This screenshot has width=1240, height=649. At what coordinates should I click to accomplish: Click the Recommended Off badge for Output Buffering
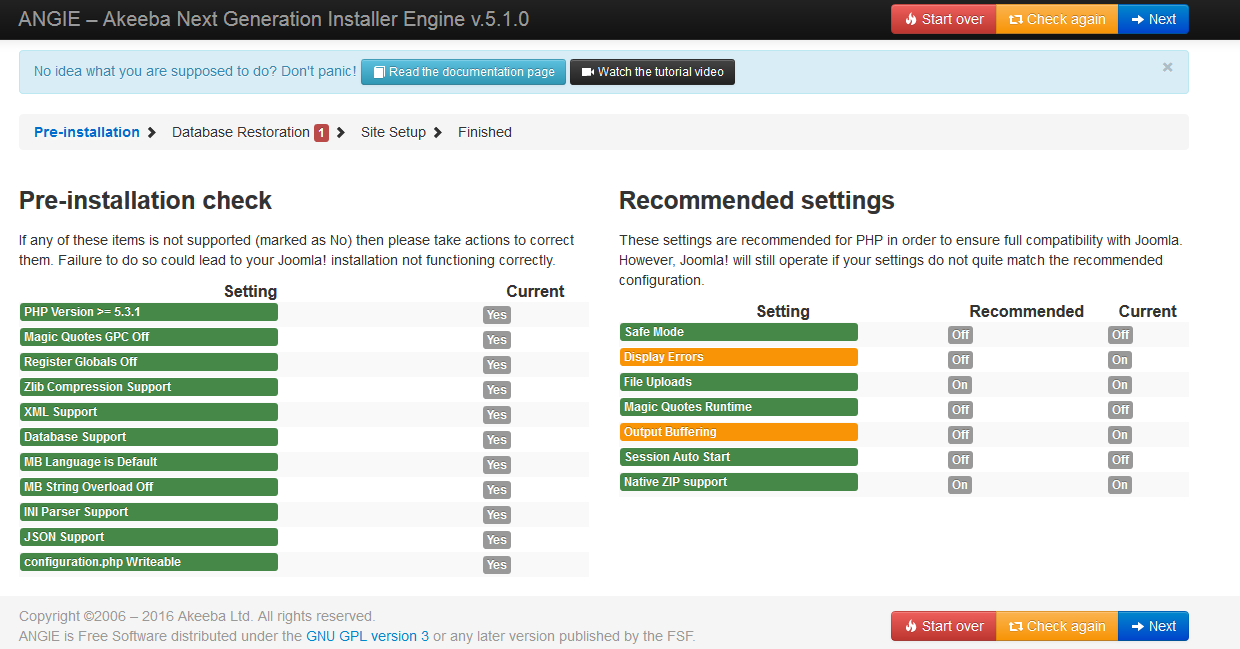click(960, 435)
